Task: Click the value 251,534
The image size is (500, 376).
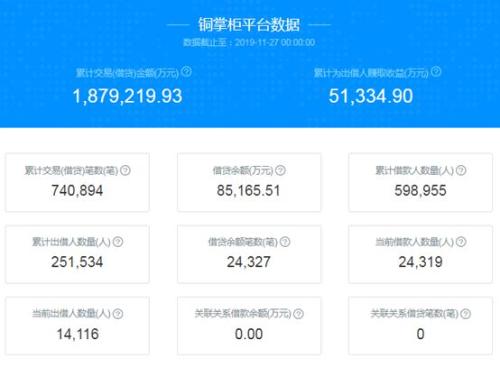Action: [77, 262]
